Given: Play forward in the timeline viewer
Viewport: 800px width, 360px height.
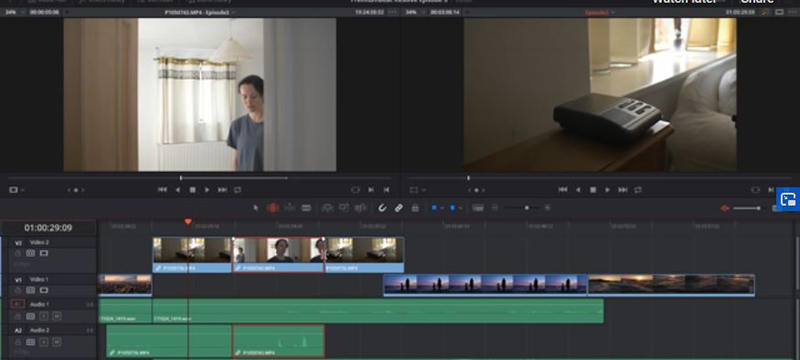Looking at the screenshot, I should click(x=608, y=190).
